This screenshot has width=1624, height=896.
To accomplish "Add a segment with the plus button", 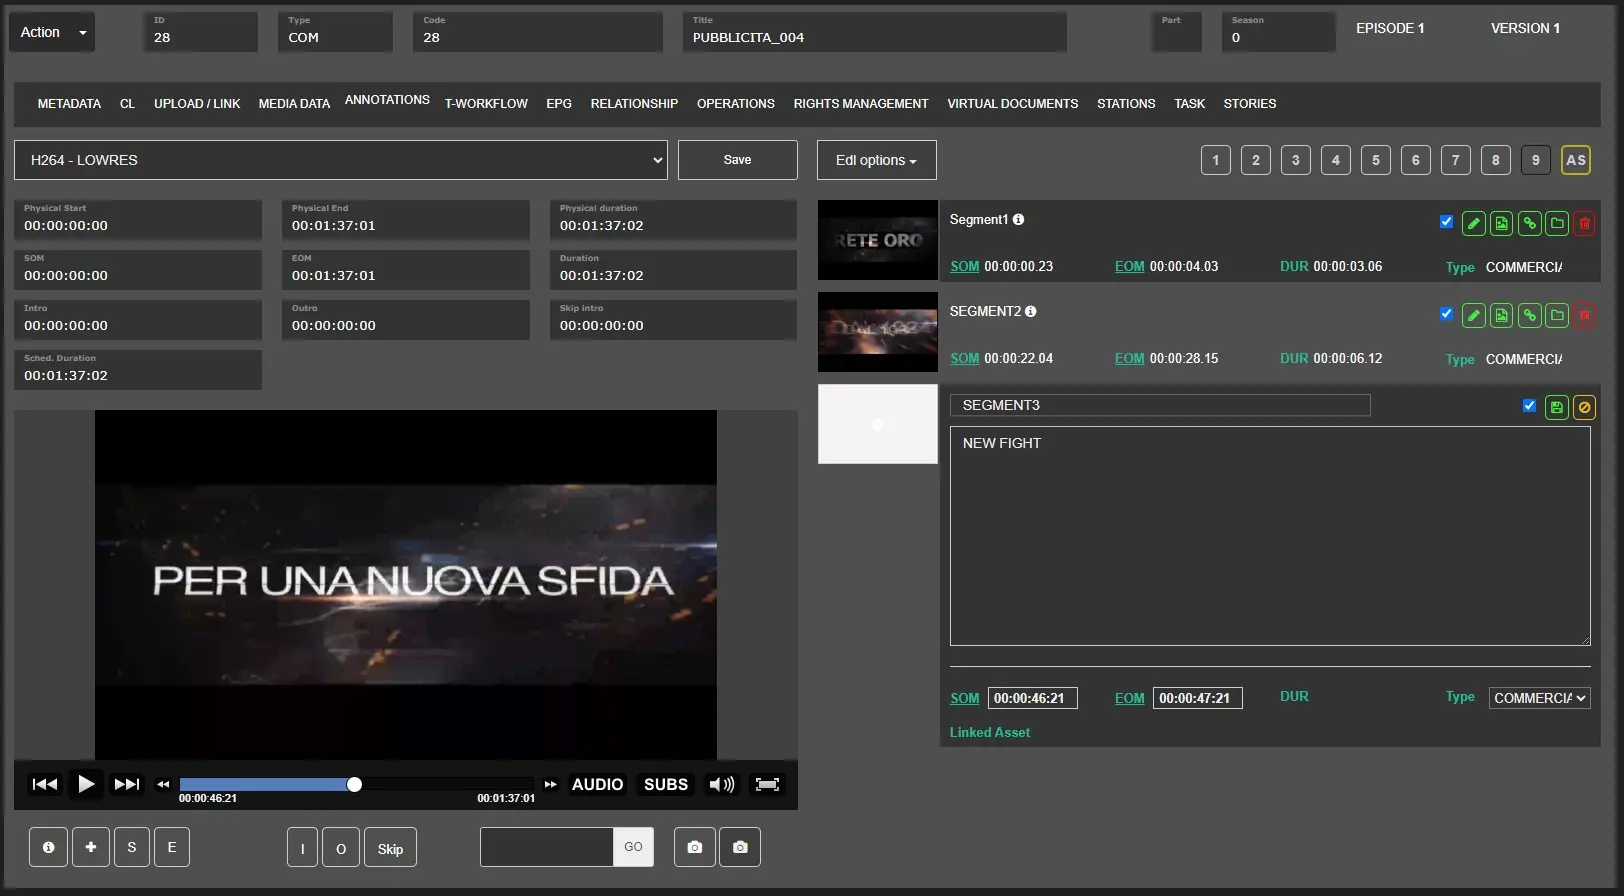I will click(x=91, y=847).
